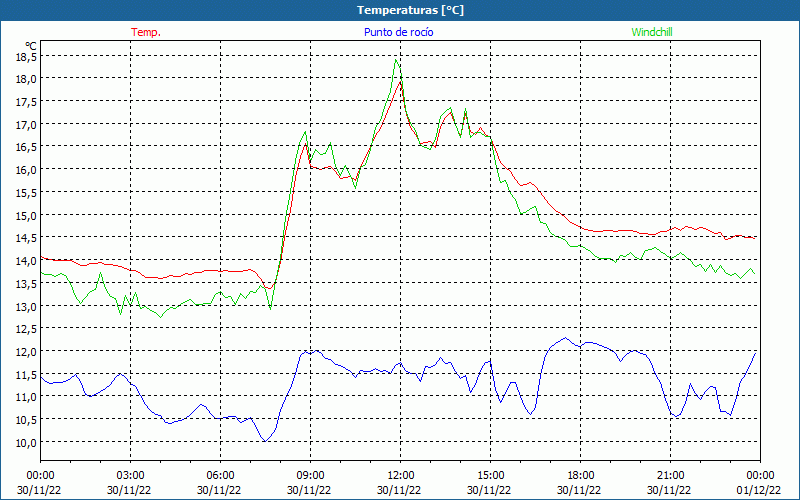The height and width of the screenshot is (500, 800).
Task: Click the 17,0 y-axis label
Action: tap(26, 124)
